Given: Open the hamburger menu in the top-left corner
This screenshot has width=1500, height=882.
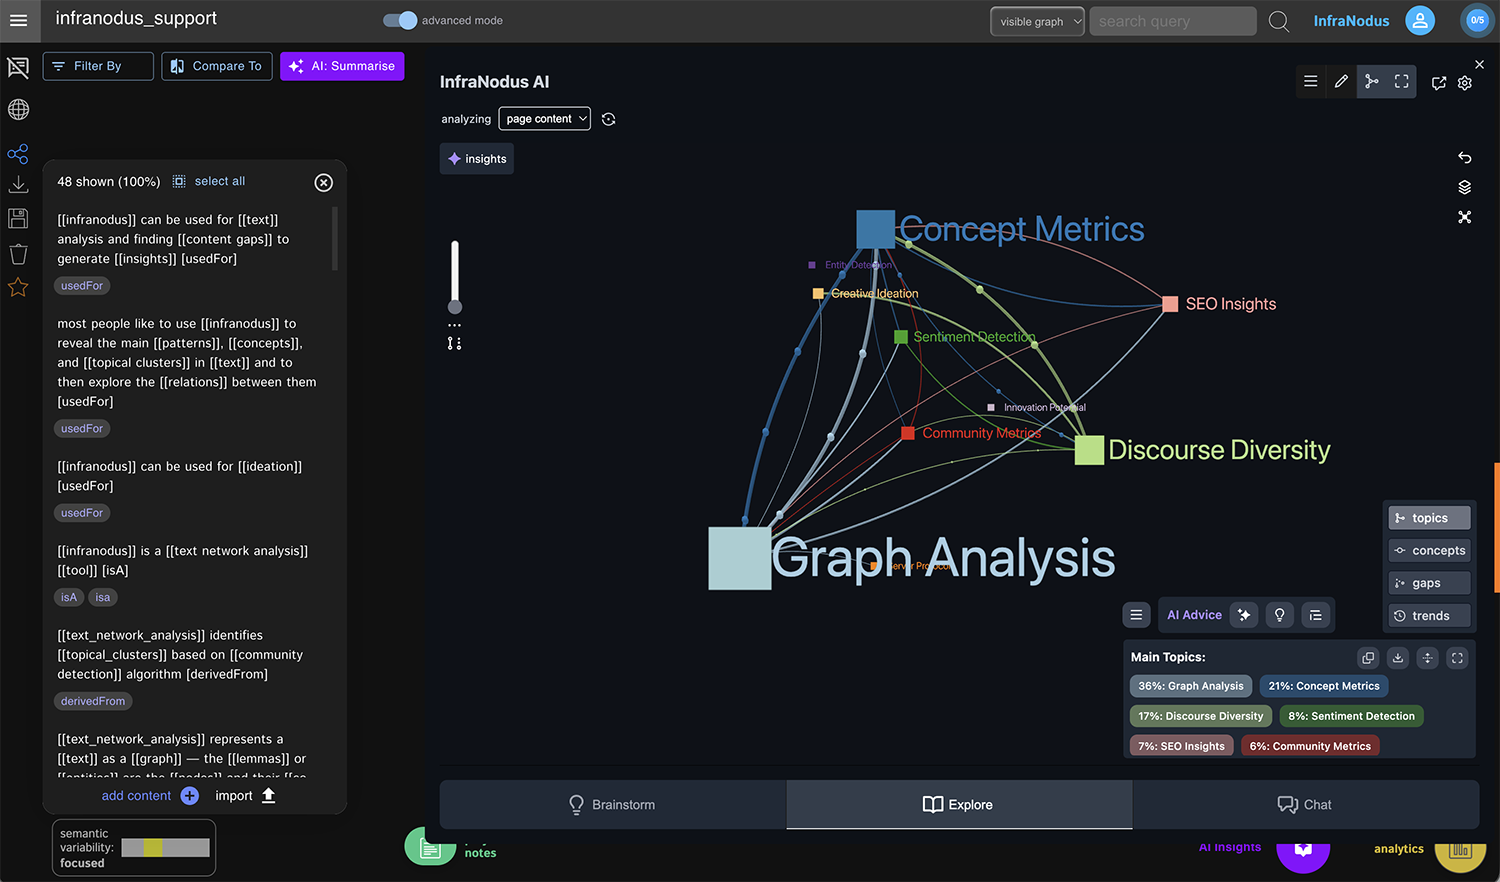Looking at the screenshot, I should point(19,19).
